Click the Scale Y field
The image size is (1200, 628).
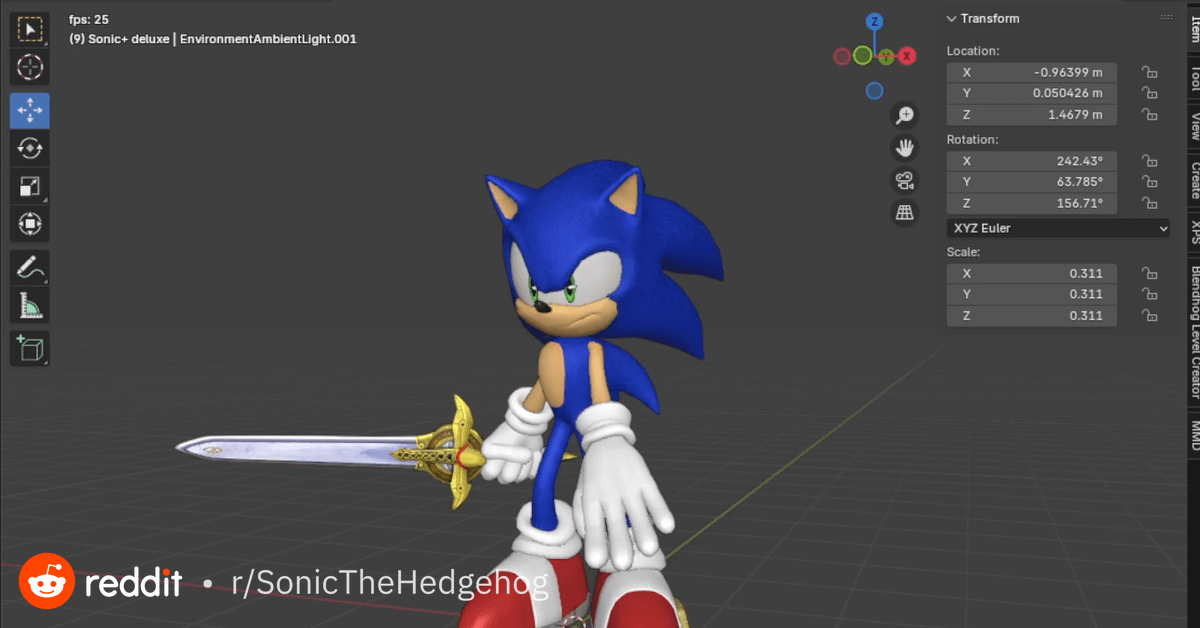1032,294
